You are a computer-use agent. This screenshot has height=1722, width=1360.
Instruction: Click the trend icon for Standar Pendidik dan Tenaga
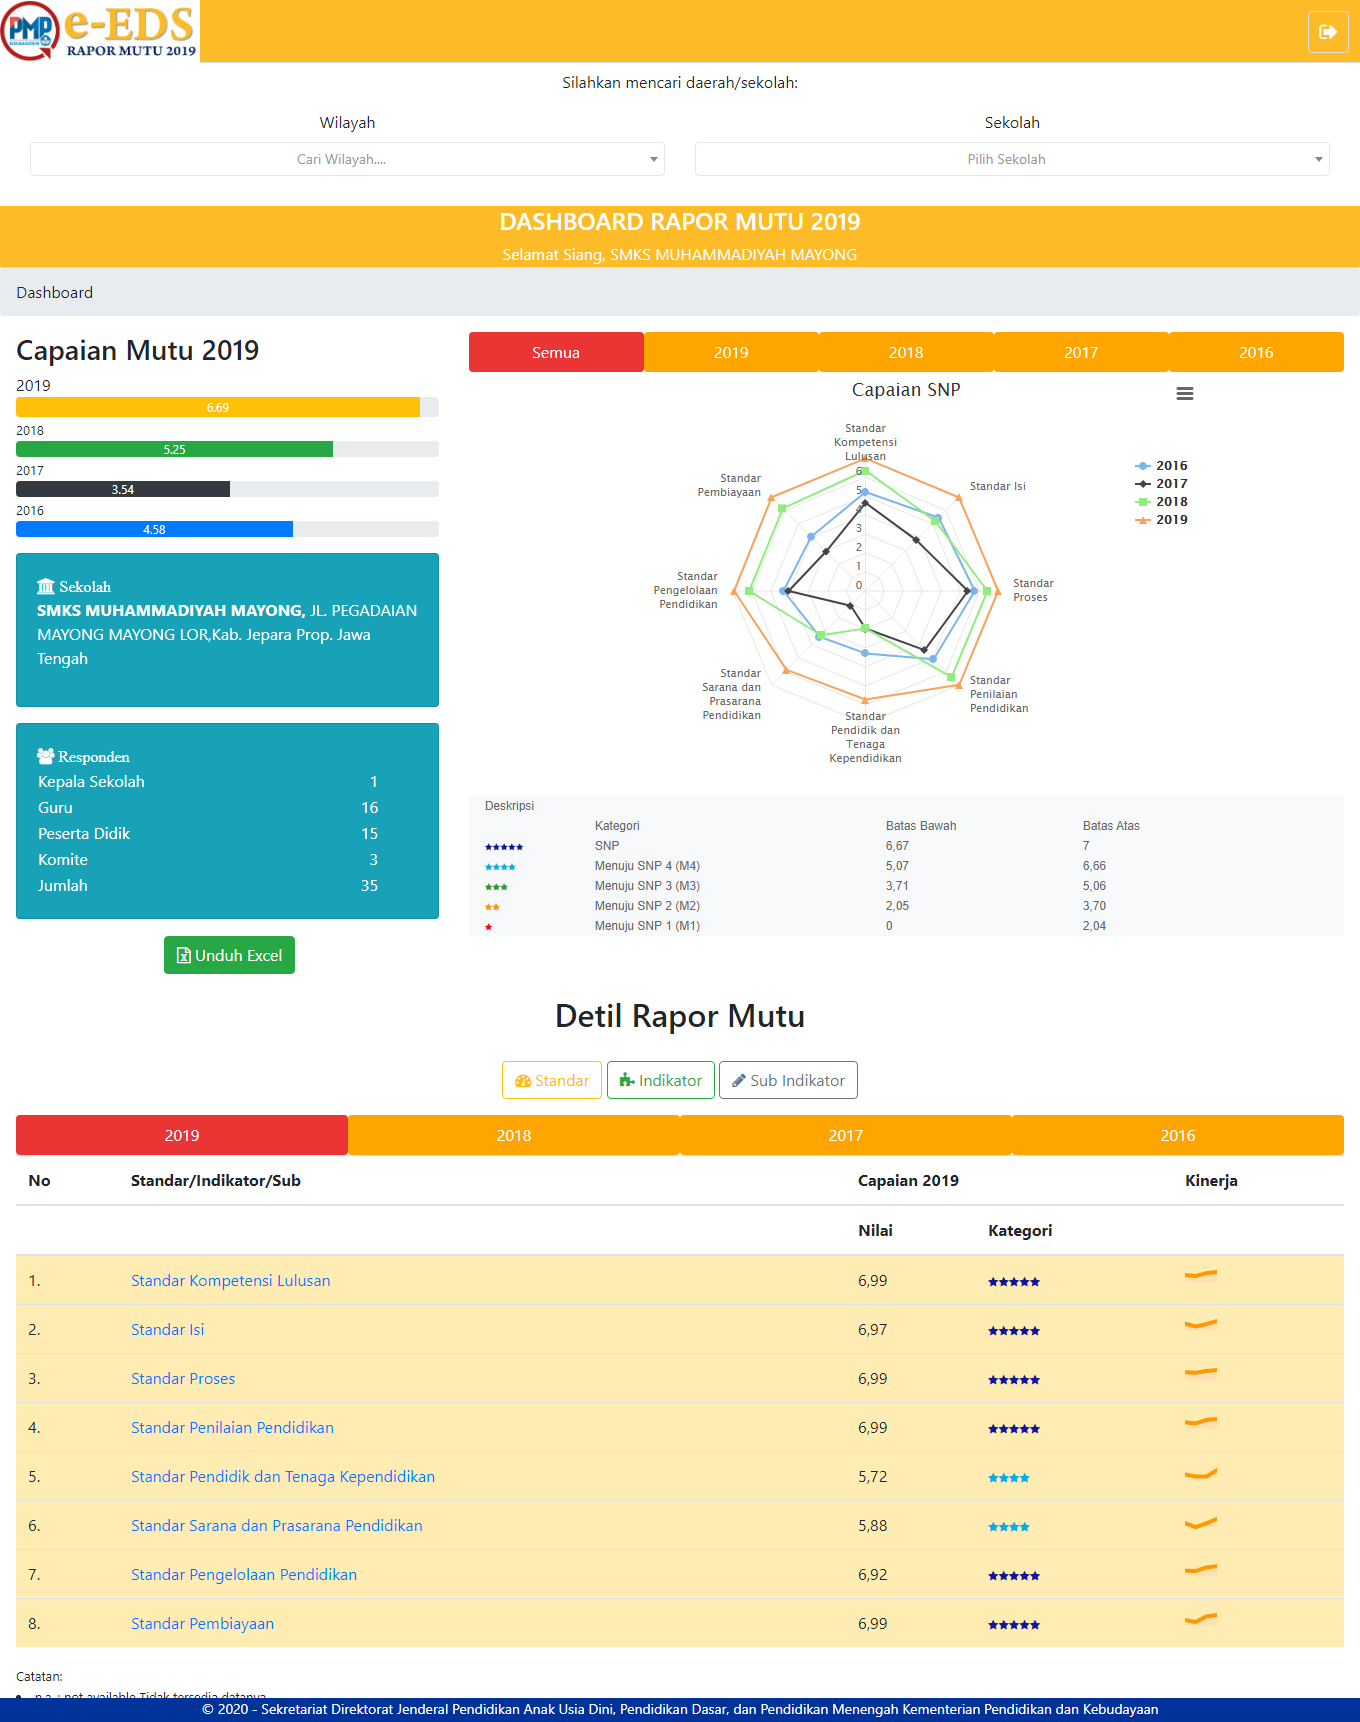click(x=1201, y=1473)
